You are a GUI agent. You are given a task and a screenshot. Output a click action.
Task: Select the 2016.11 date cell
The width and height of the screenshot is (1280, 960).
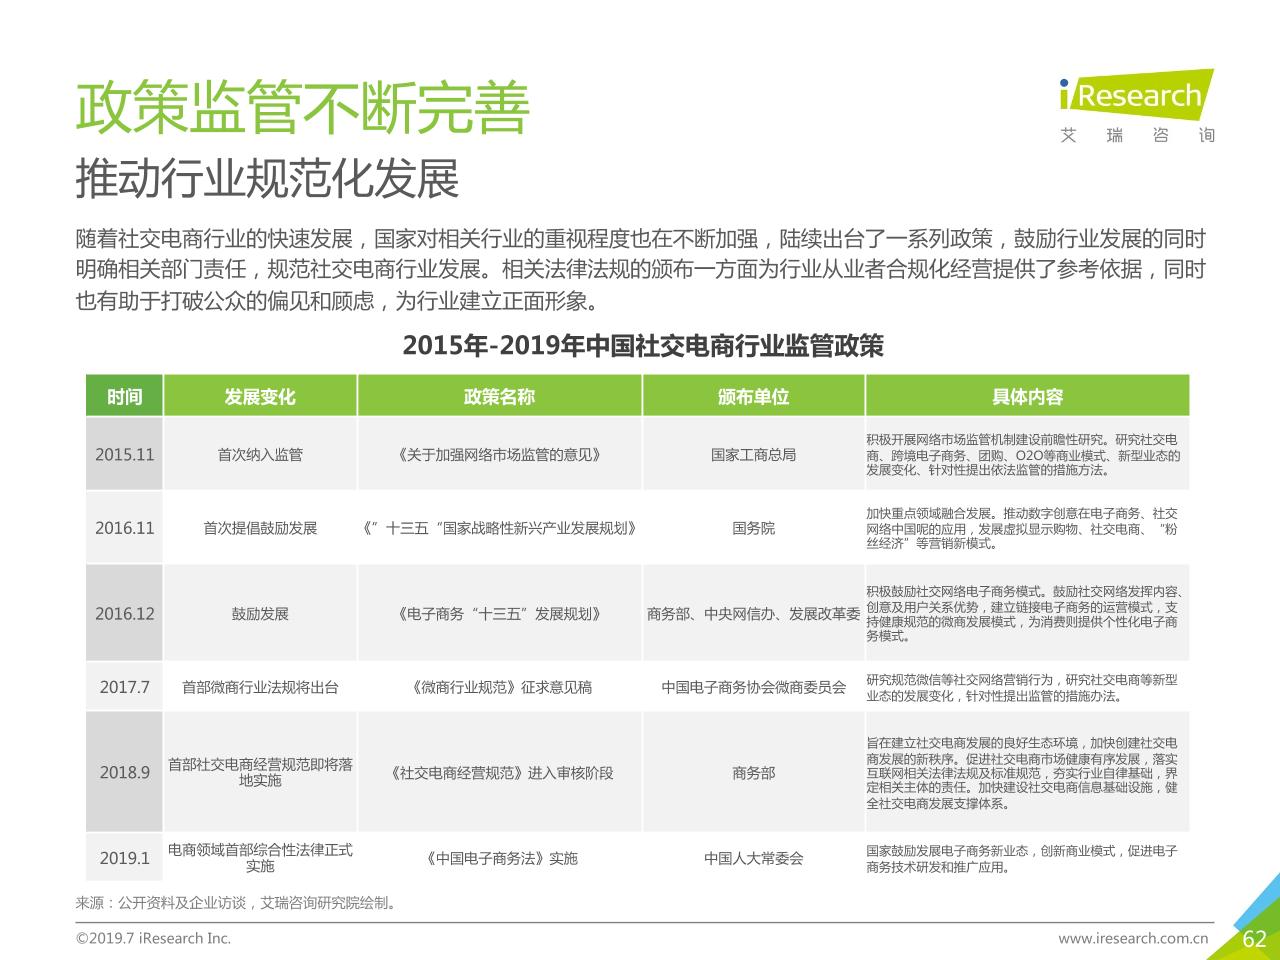coord(124,527)
